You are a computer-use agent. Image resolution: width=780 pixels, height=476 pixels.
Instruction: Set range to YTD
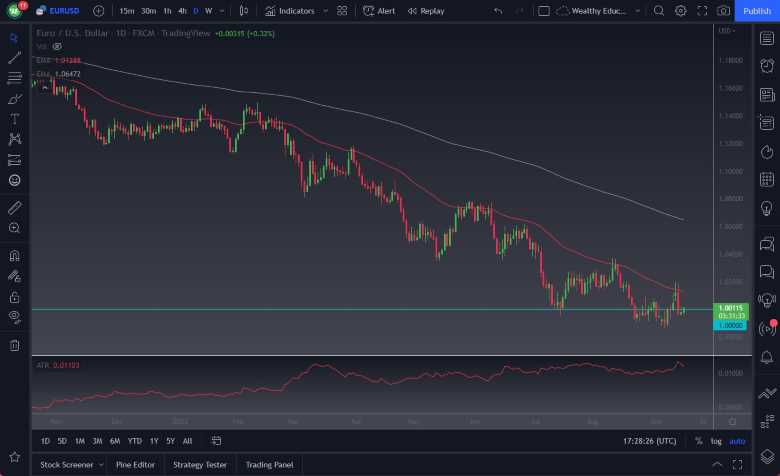135,441
